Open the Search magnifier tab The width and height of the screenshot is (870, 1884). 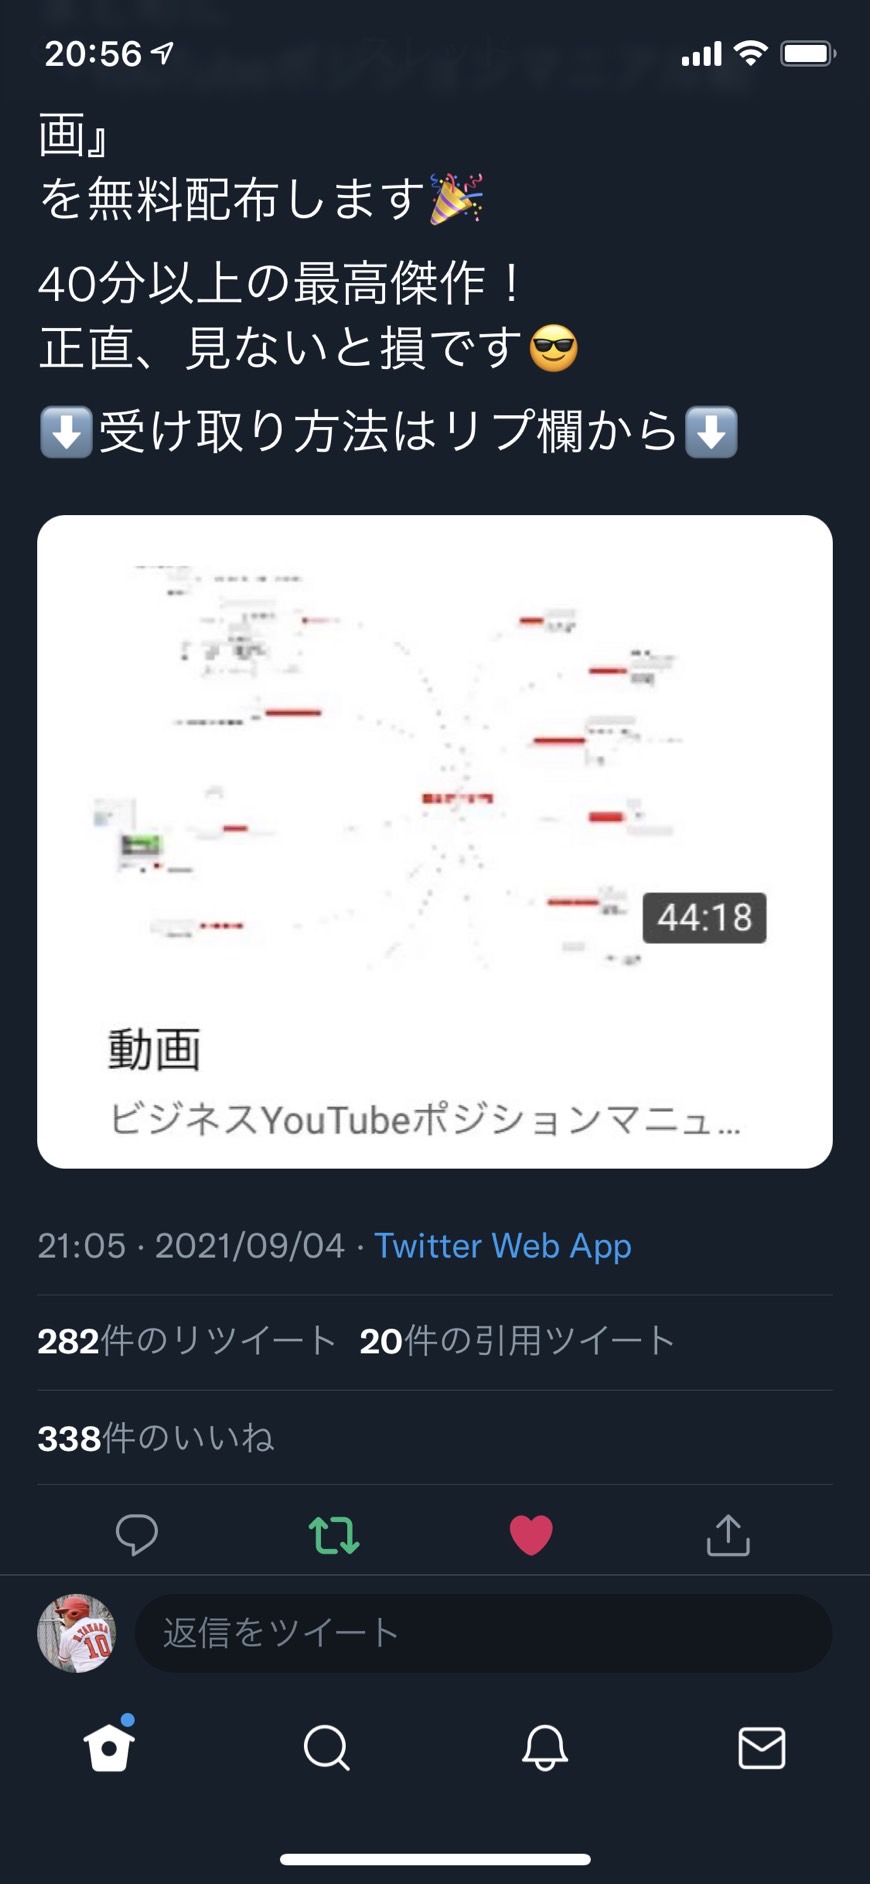[326, 1748]
